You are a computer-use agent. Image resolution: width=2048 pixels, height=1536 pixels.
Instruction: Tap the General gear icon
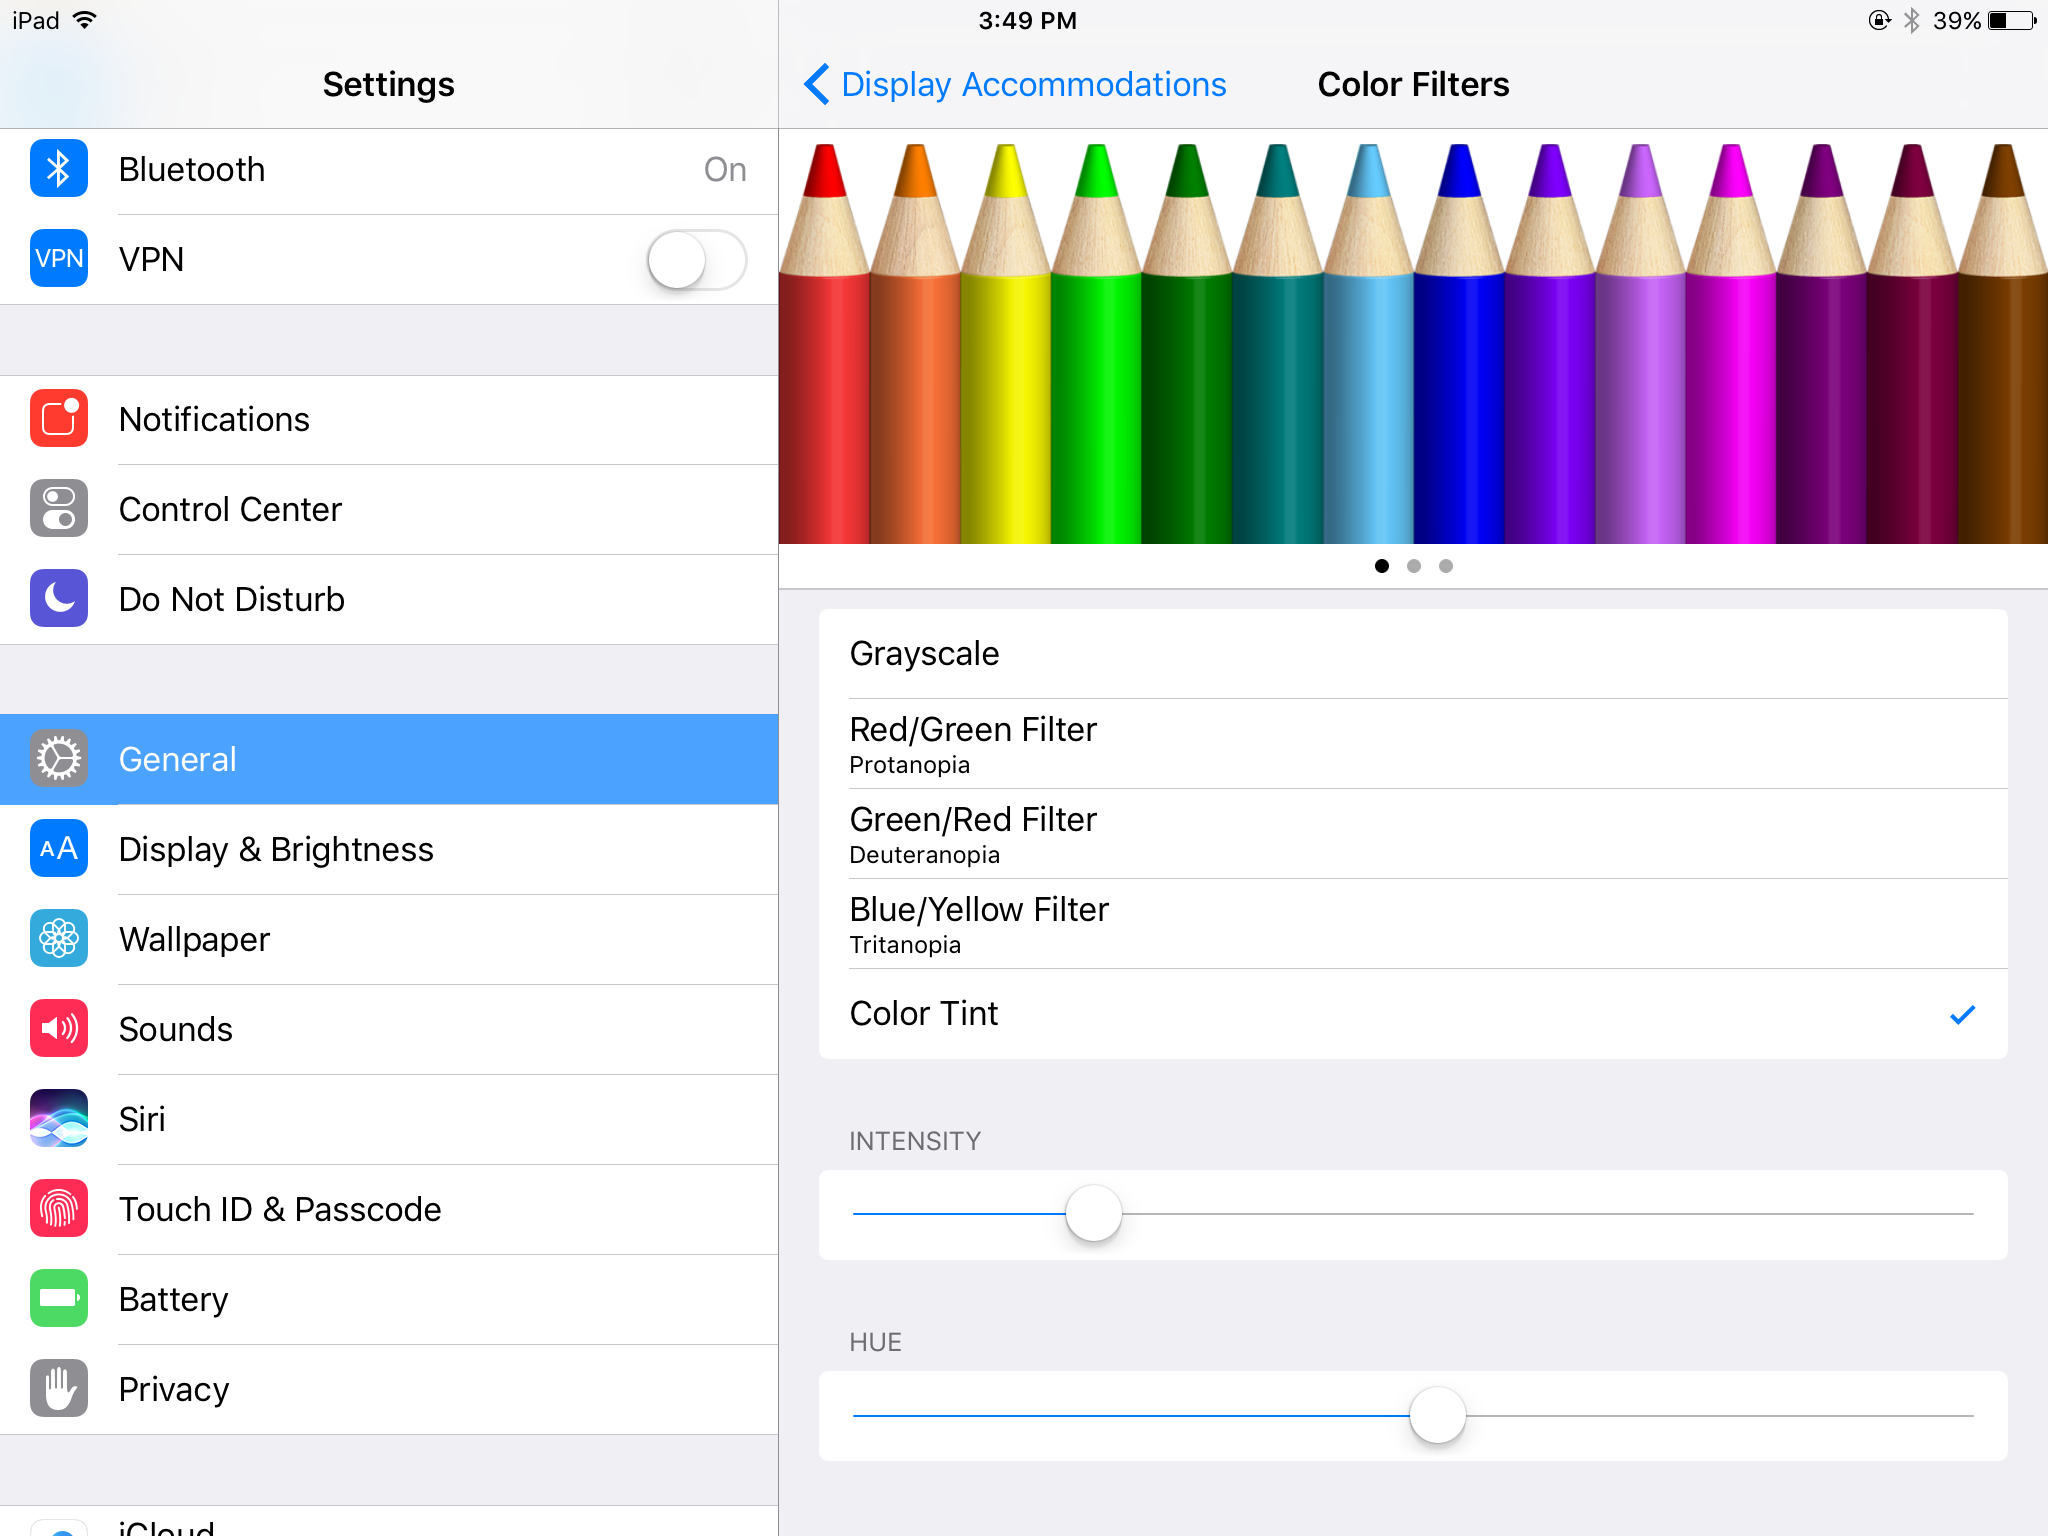pyautogui.click(x=59, y=759)
